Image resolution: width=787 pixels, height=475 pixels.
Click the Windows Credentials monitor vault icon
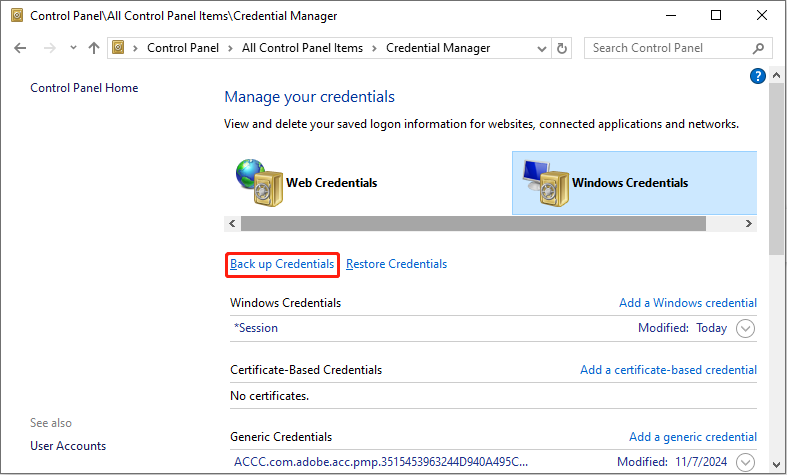coord(543,182)
